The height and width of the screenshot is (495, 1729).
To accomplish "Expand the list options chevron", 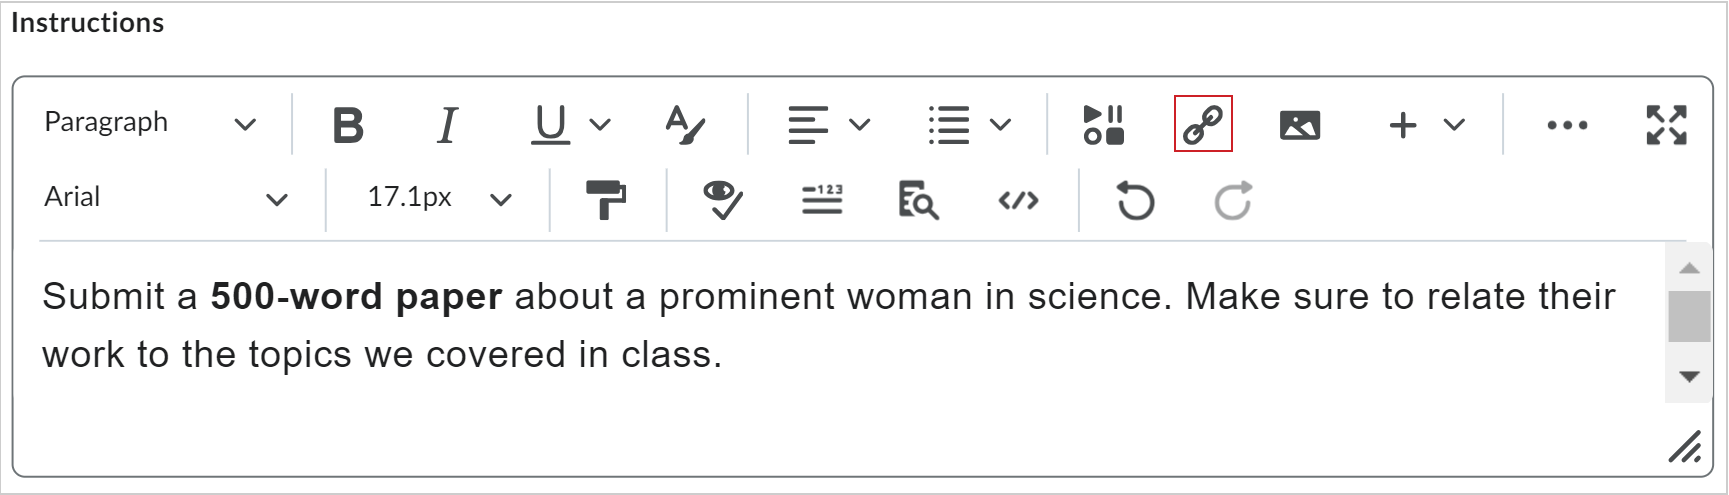I will [1000, 125].
